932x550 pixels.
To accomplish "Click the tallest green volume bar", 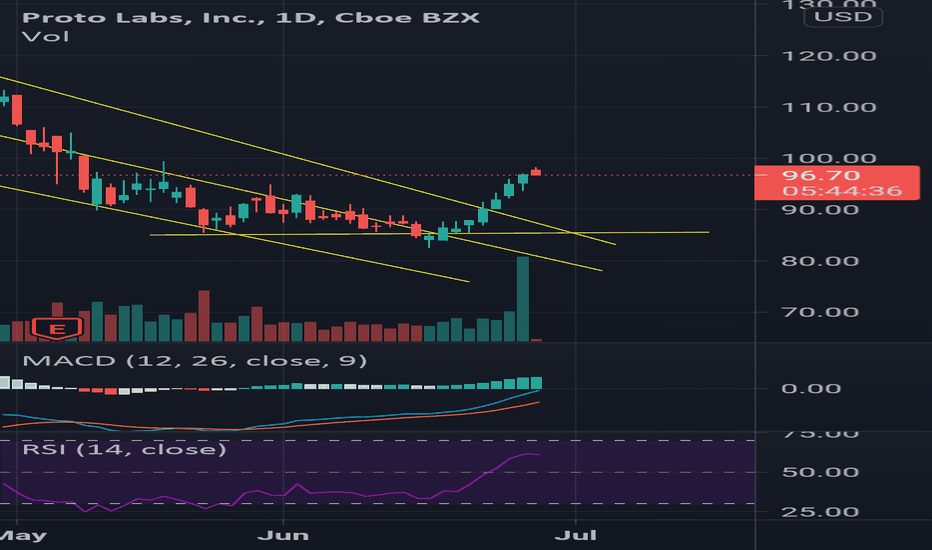I will 523,299.
